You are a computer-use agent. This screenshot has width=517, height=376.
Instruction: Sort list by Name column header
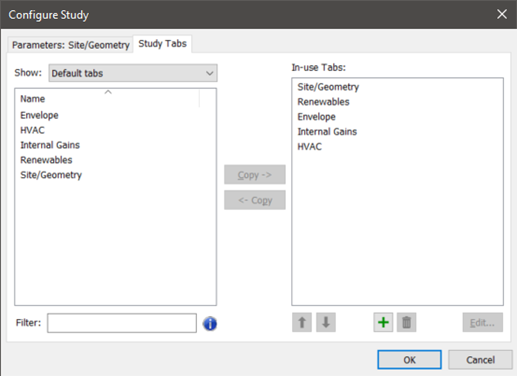point(108,99)
